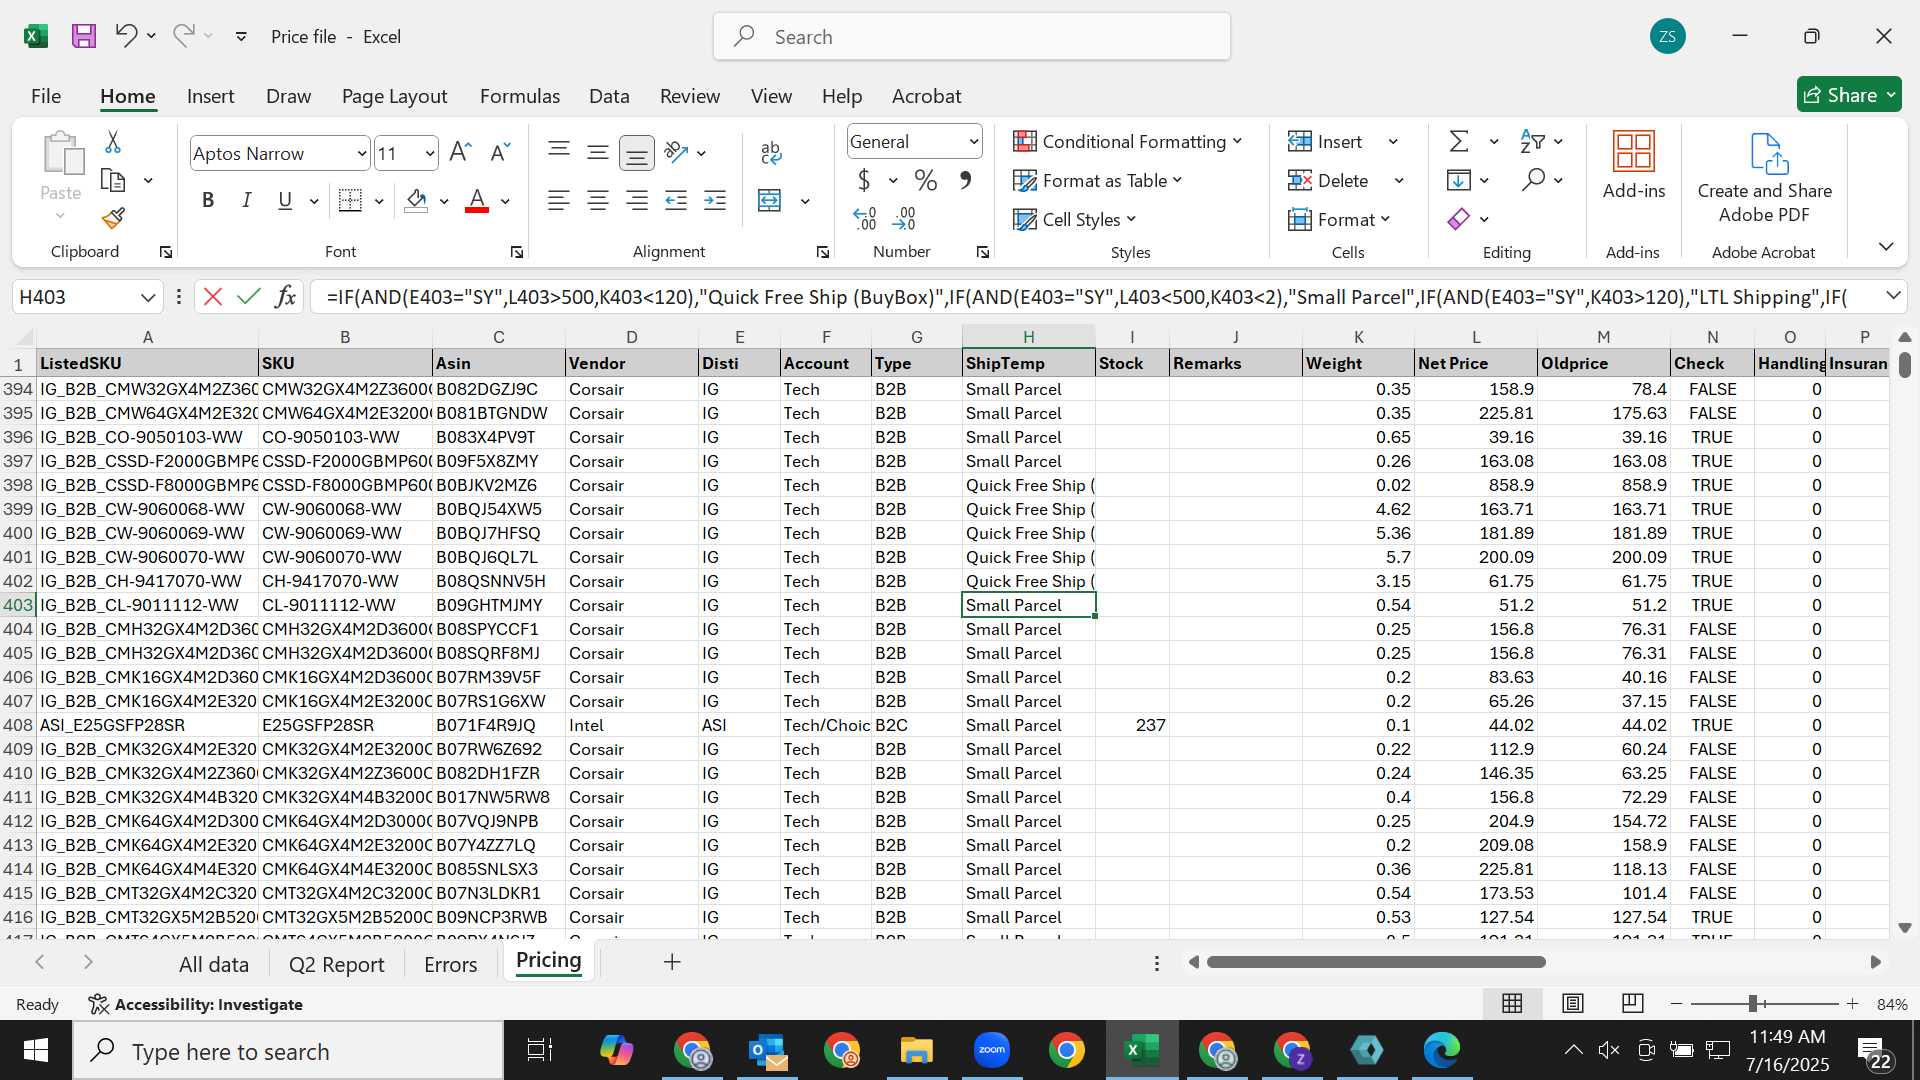Click the Clear eraser icon
Image resolution: width=1920 pixels, height=1080 pixels.
pos(1459,218)
